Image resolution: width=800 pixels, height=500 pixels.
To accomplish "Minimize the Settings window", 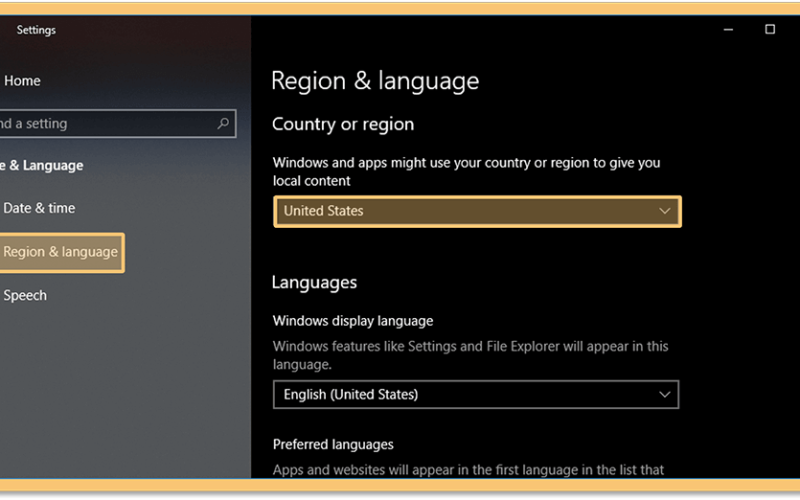I will point(728,30).
